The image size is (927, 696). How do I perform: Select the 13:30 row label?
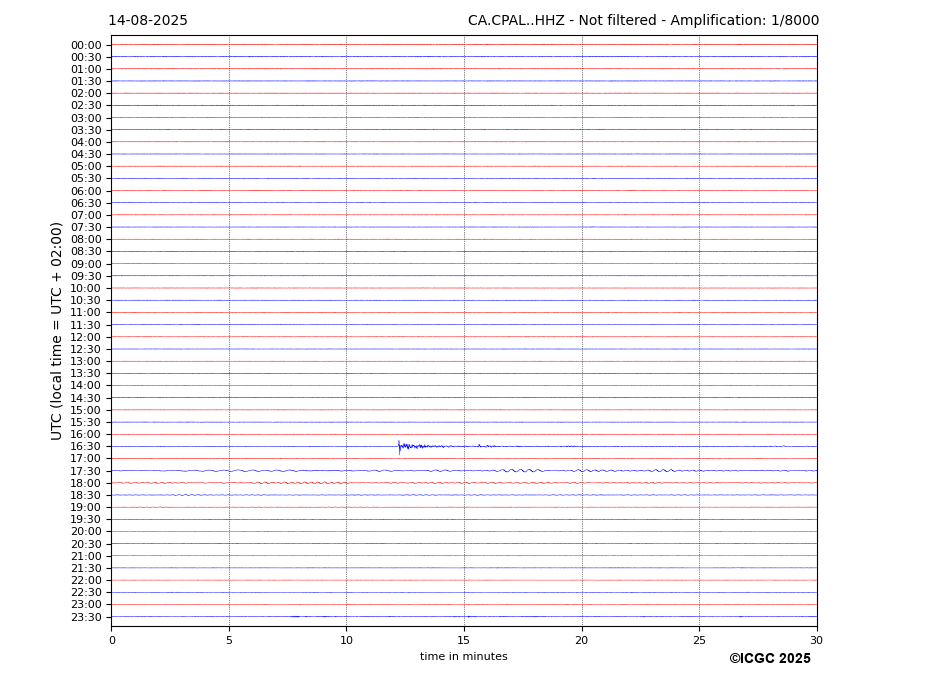pyautogui.click(x=86, y=374)
